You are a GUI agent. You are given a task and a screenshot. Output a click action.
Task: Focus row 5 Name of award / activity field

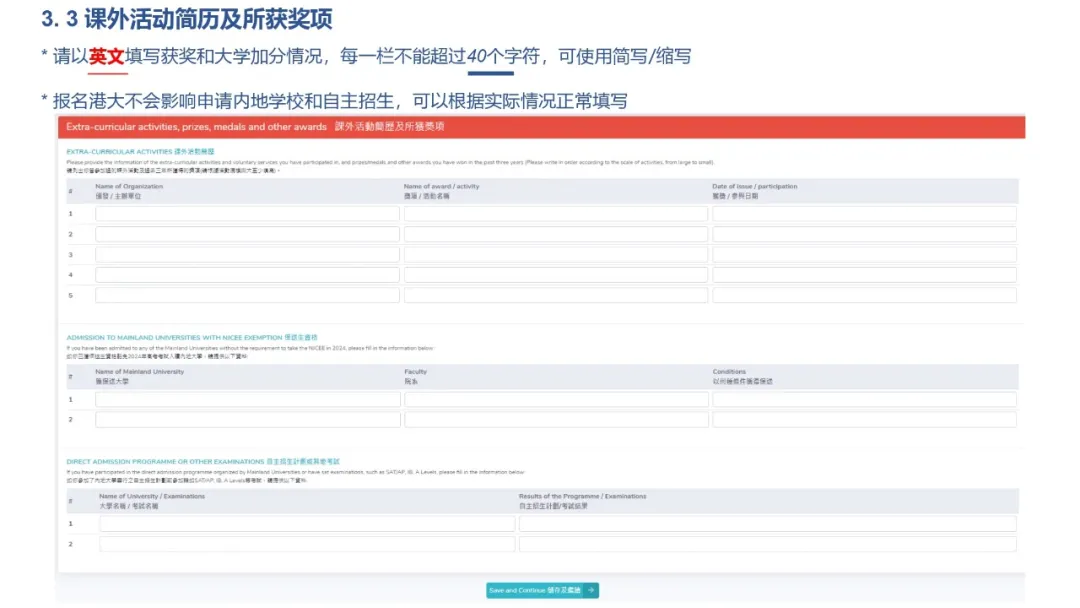pyautogui.click(x=555, y=295)
